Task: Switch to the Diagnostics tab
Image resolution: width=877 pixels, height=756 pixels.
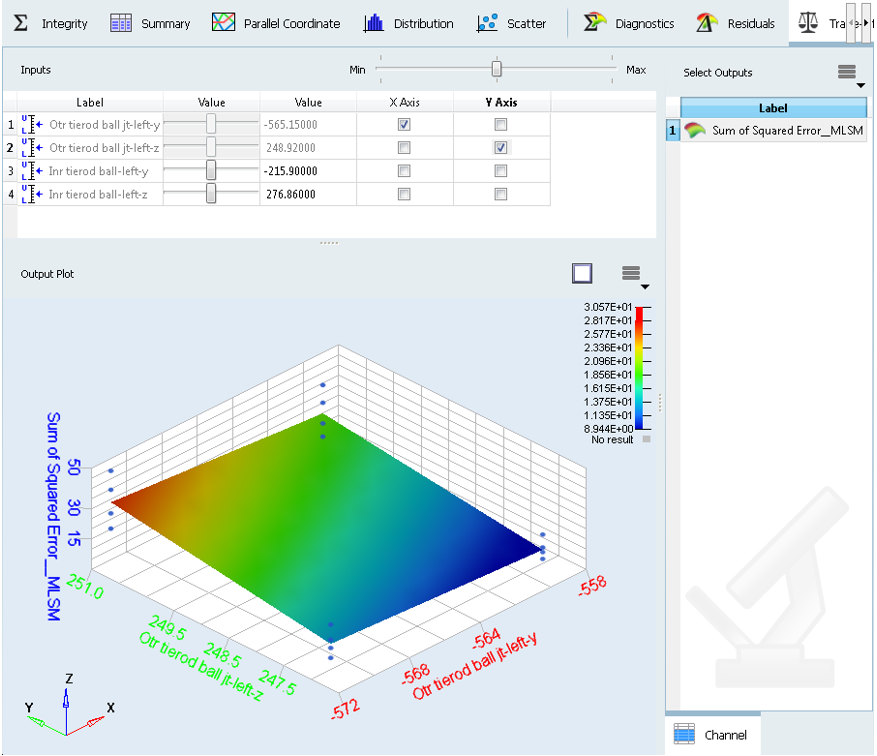Action: click(x=628, y=23)
